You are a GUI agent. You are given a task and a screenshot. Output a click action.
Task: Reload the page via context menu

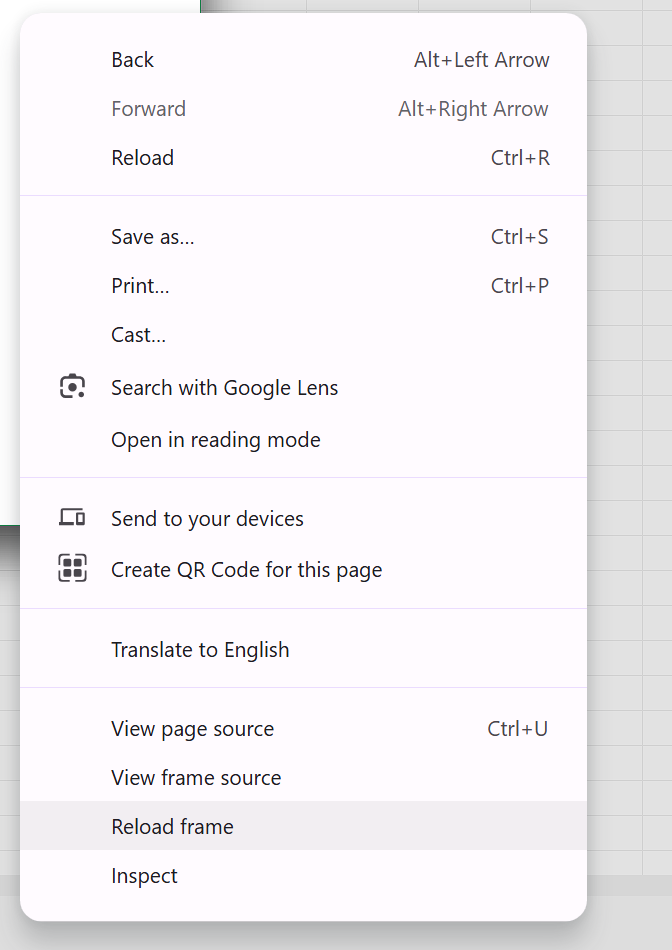click(x=304, y=158)
